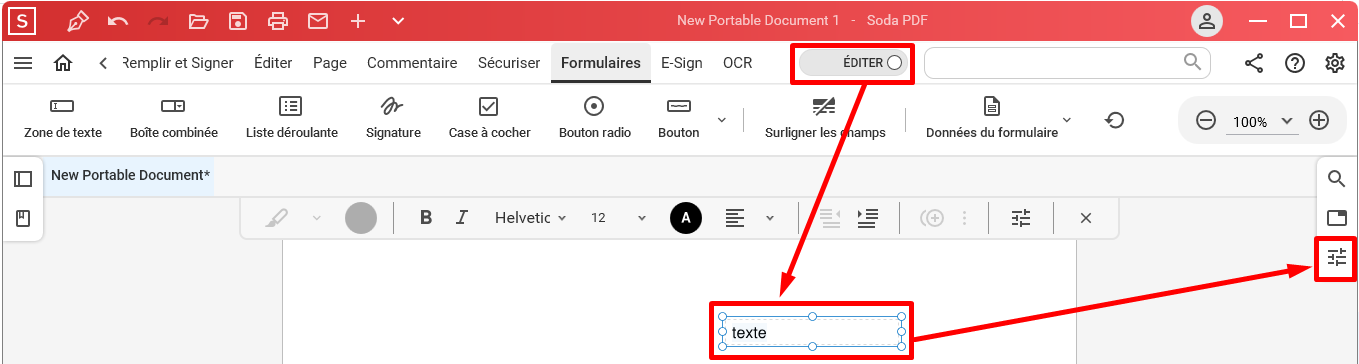The height and width of the screenshot is (364, 1359).
Task: Open the E-Sign tab
Action: 682,63
